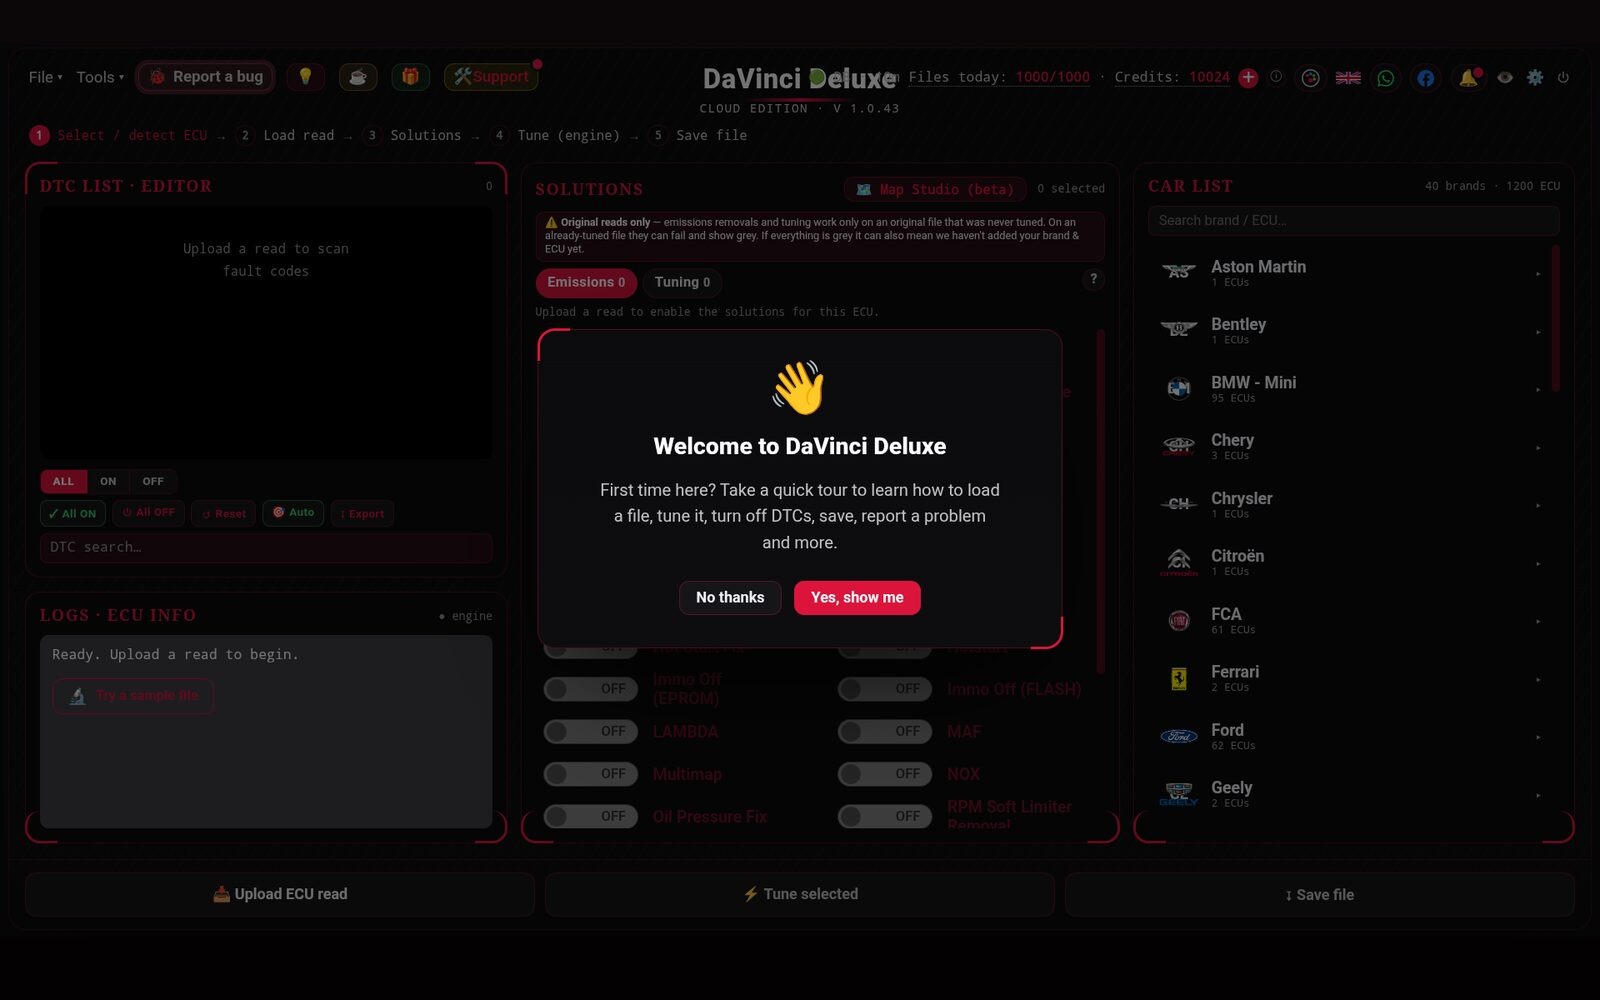The height and width of the screenshot is (1000, 1600).
Task: Expand the Ford row arrow
Action: click(1538, 738)
